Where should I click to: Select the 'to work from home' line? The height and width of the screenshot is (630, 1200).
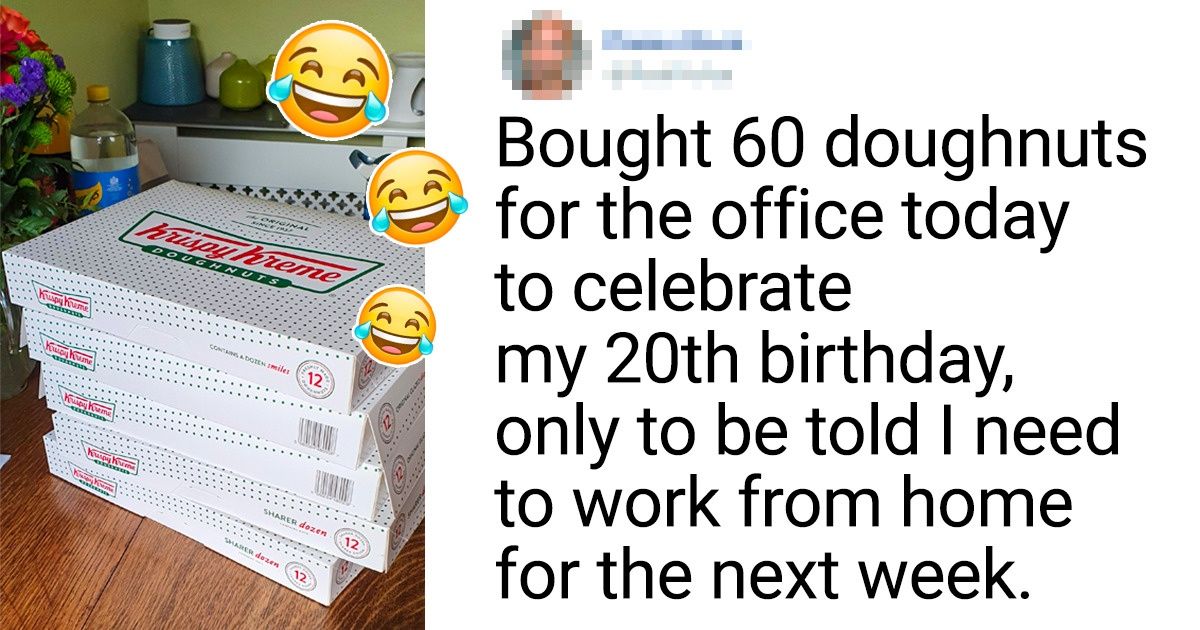tap(787, 504)
